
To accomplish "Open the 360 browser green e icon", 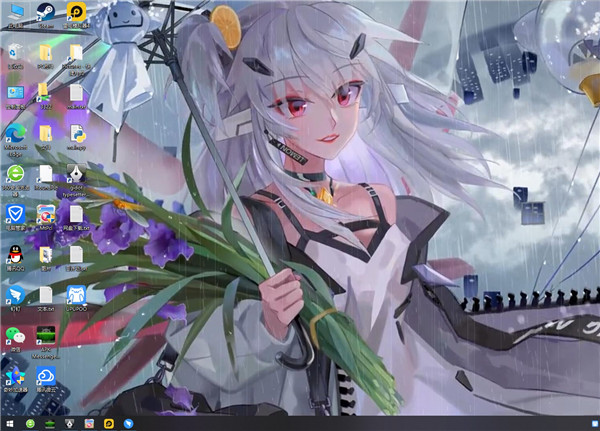I will [15, 174].
